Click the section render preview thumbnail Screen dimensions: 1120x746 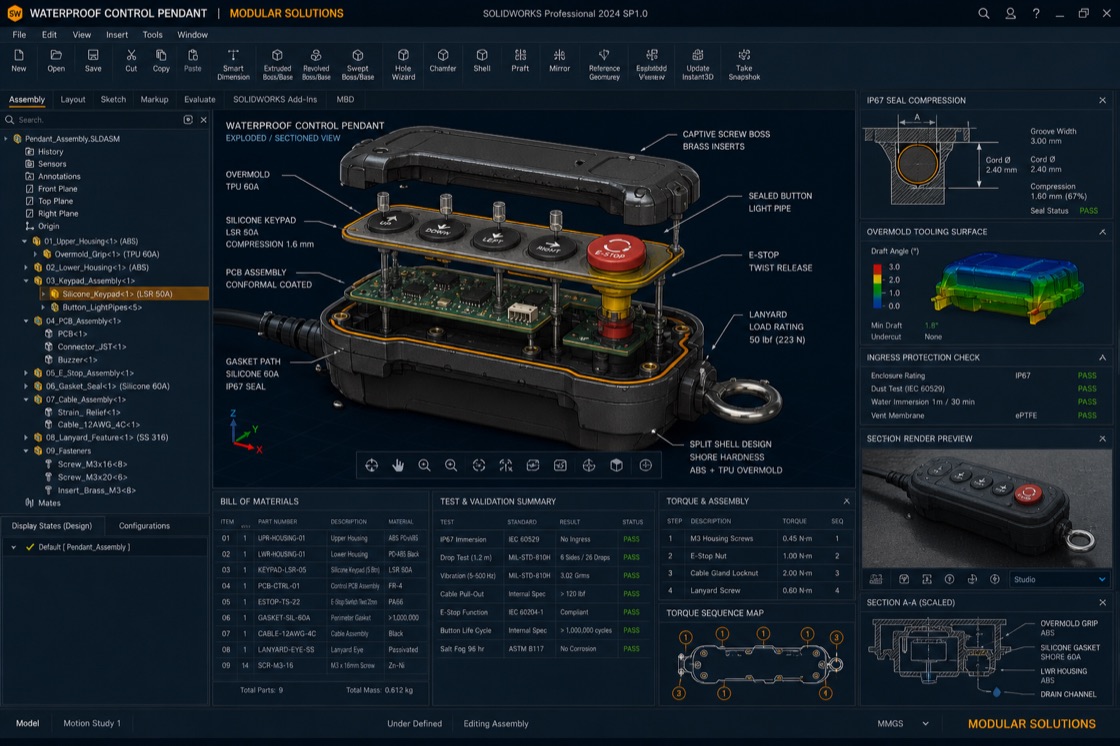(x=986, y=509)
